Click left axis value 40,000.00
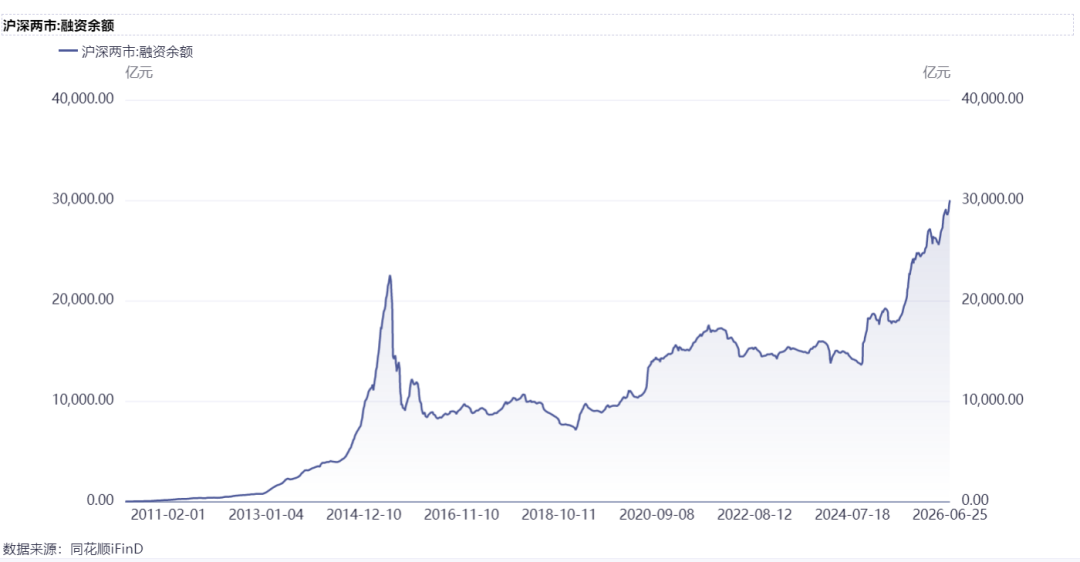The width and height of the screenshot is (1080, 562). (x=83, y=98)
